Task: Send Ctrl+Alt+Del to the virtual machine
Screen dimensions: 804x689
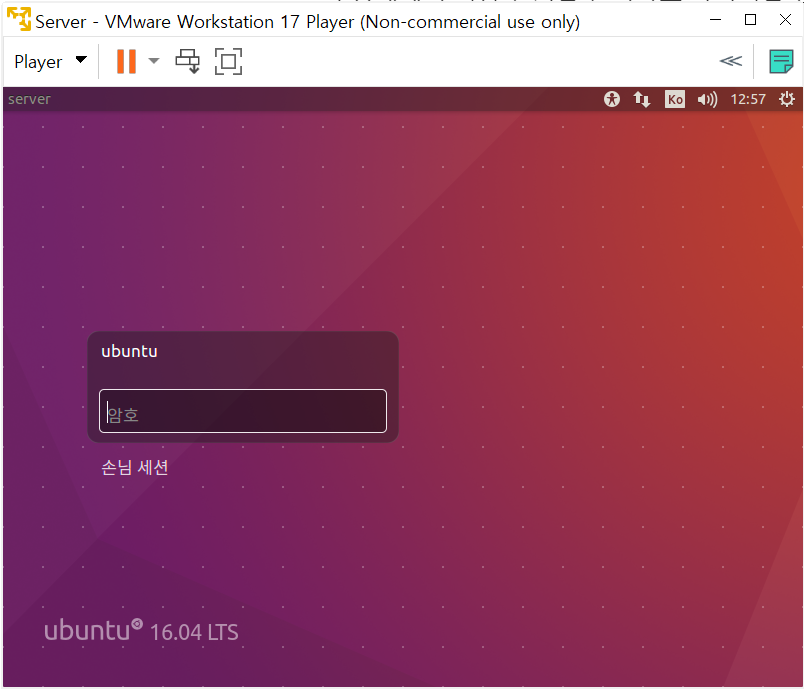Action: click(188, 62)
